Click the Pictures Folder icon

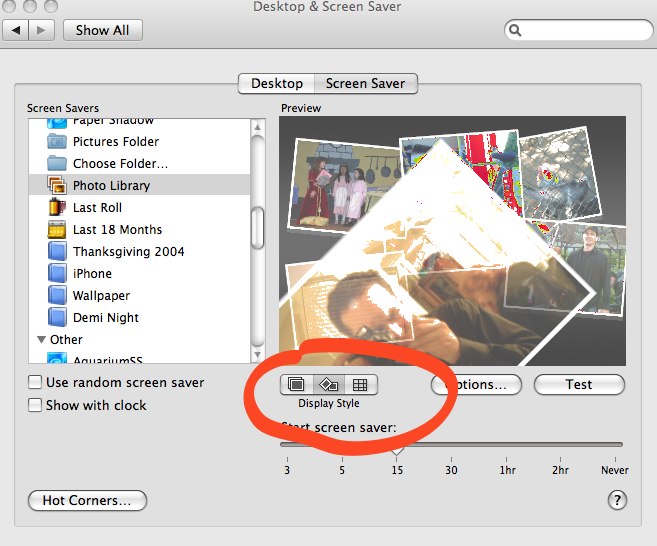[57, 141]
